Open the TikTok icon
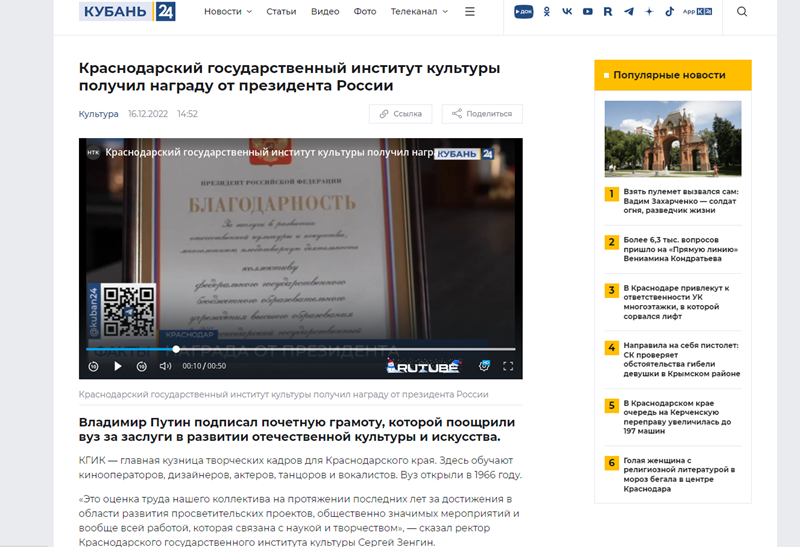 pyautogui.click(x=669, y=11)
